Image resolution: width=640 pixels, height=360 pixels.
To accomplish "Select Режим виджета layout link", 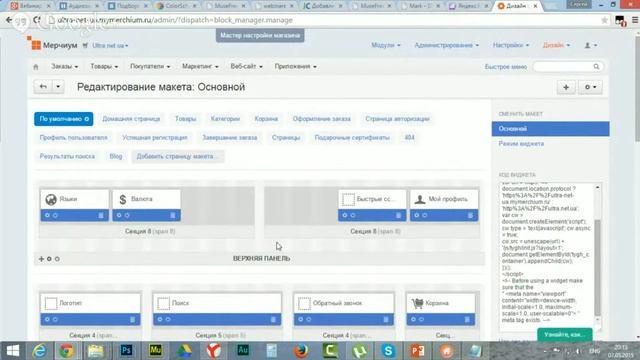I will tap(521, 144).
